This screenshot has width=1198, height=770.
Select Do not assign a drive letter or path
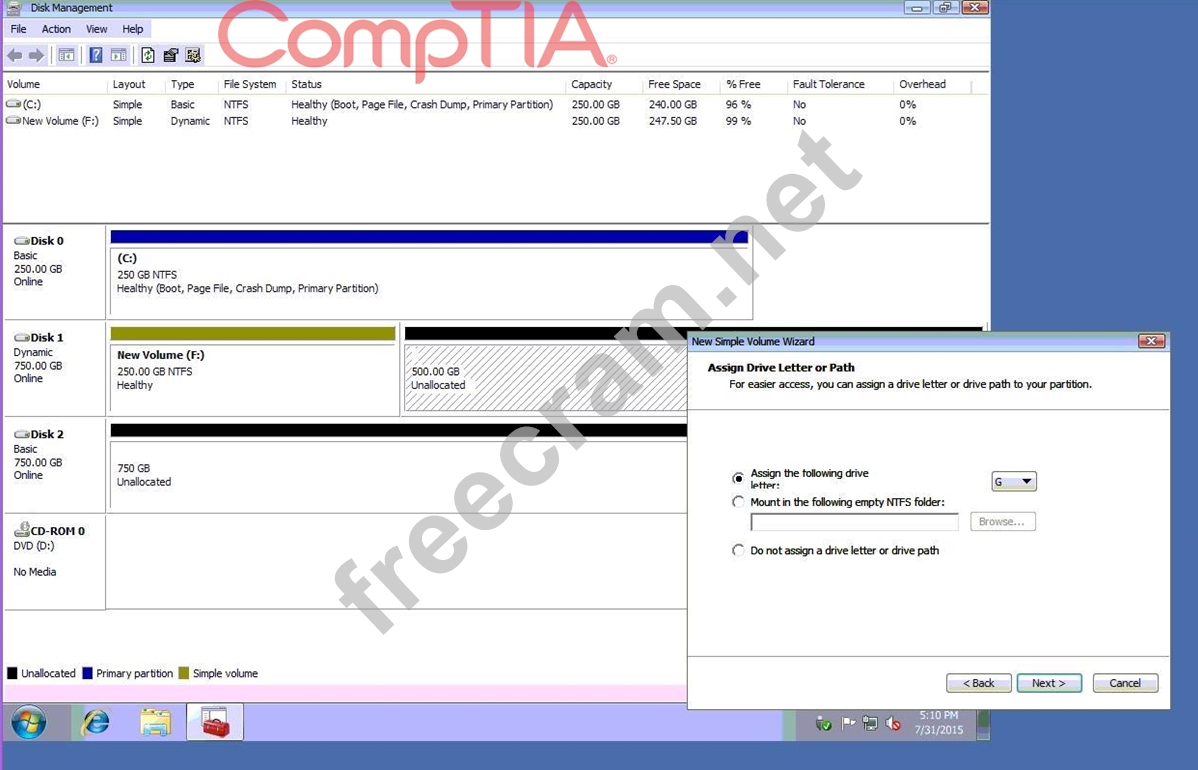[x=738, y=550]
